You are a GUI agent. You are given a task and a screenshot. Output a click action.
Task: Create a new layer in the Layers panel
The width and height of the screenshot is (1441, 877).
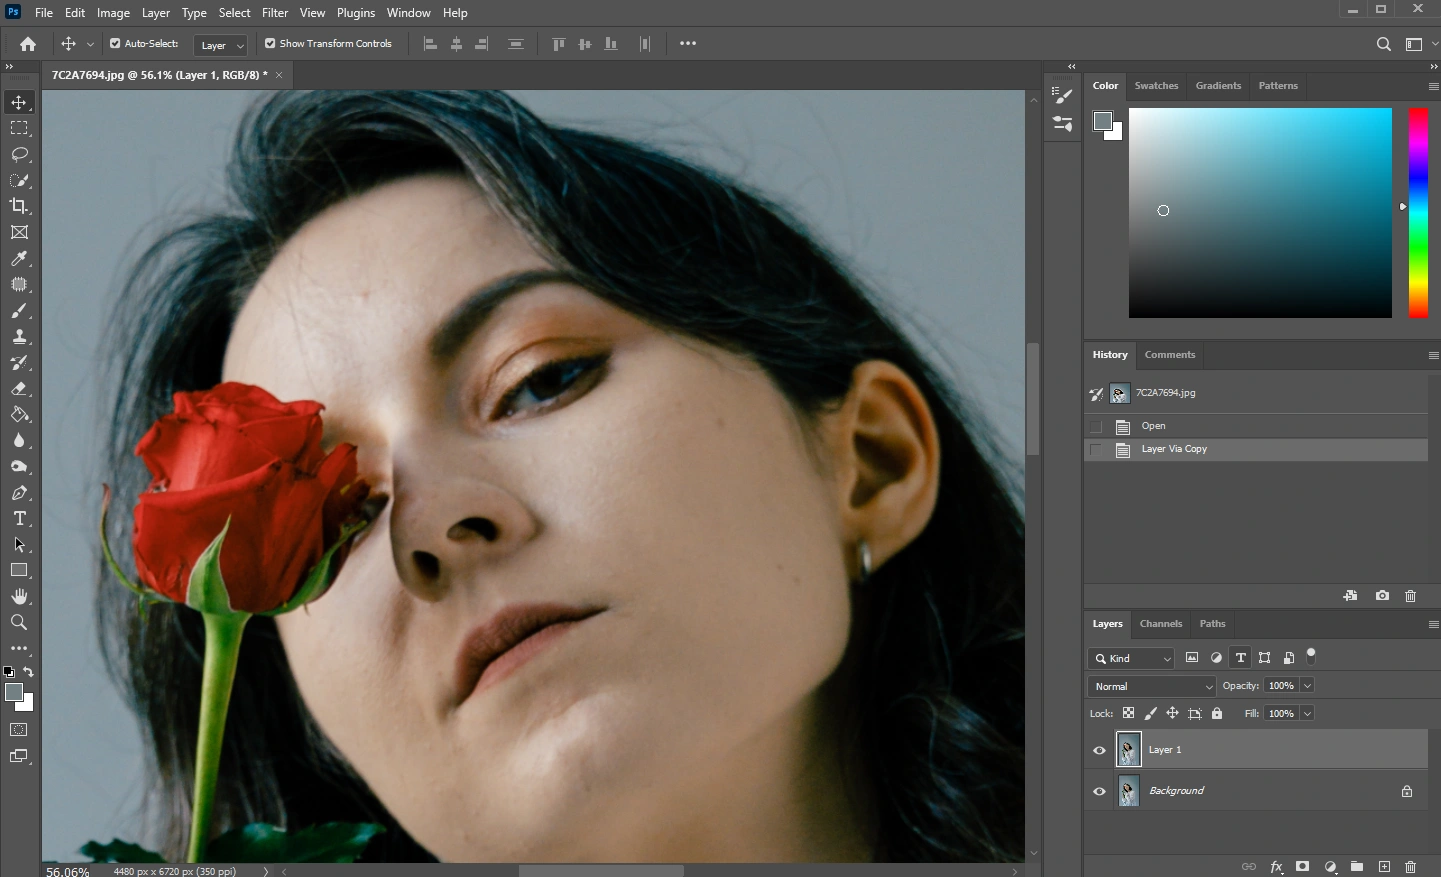[1385, 867]
